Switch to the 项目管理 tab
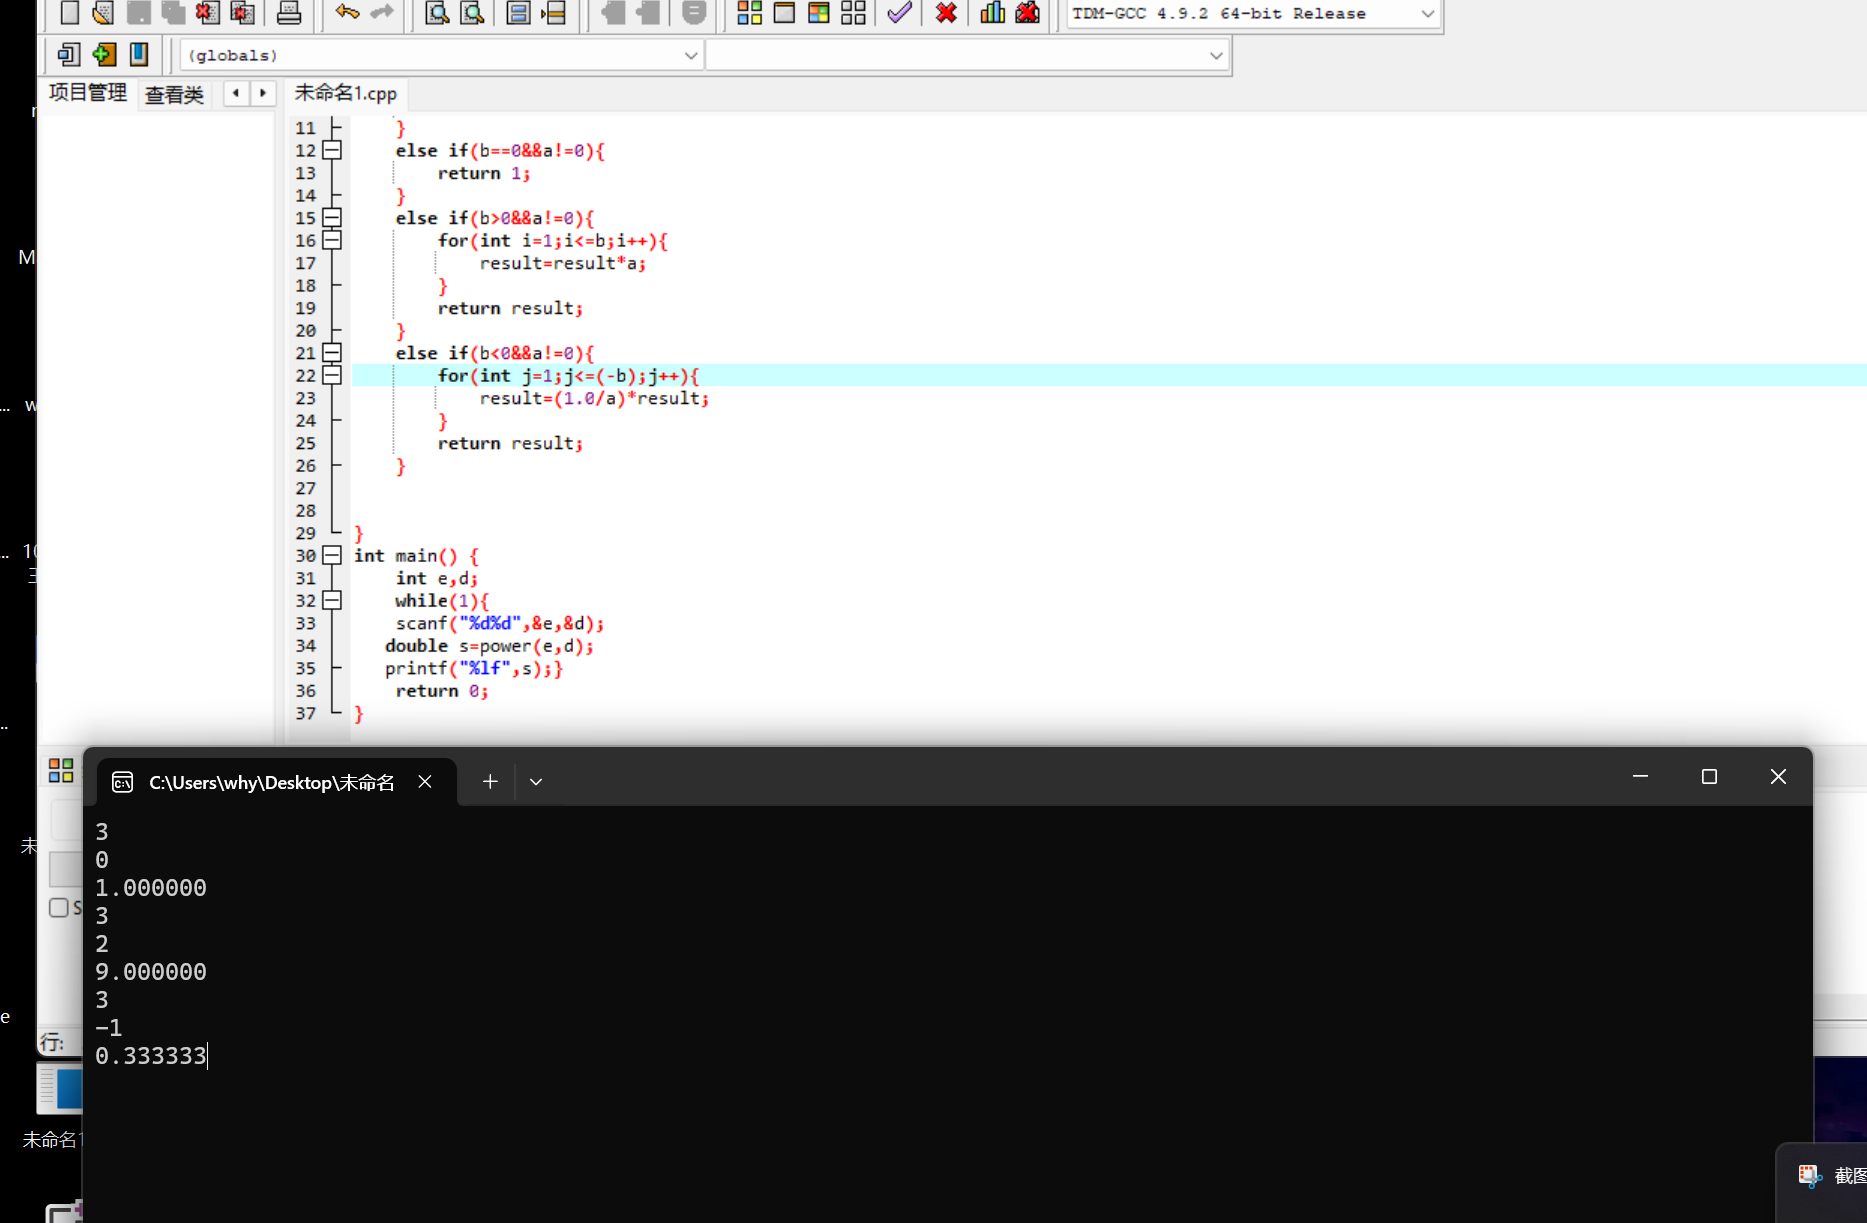The image size is (1867, 1223). (x=88, y=93)
